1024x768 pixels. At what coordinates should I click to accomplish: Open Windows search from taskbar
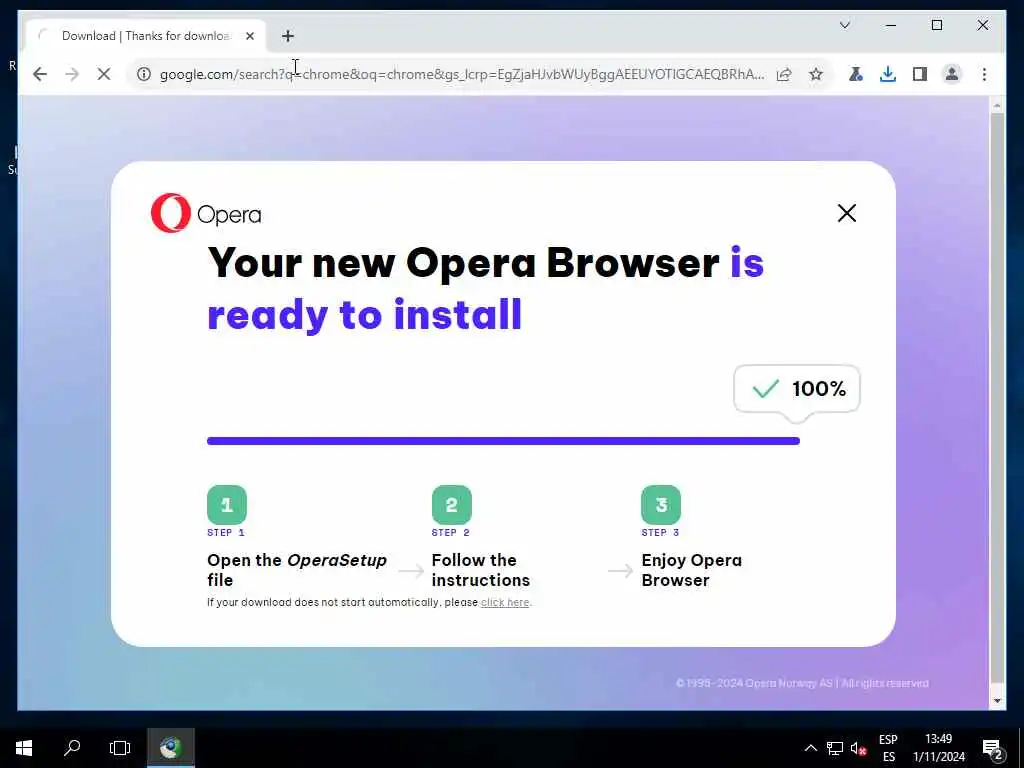[72, 748]
